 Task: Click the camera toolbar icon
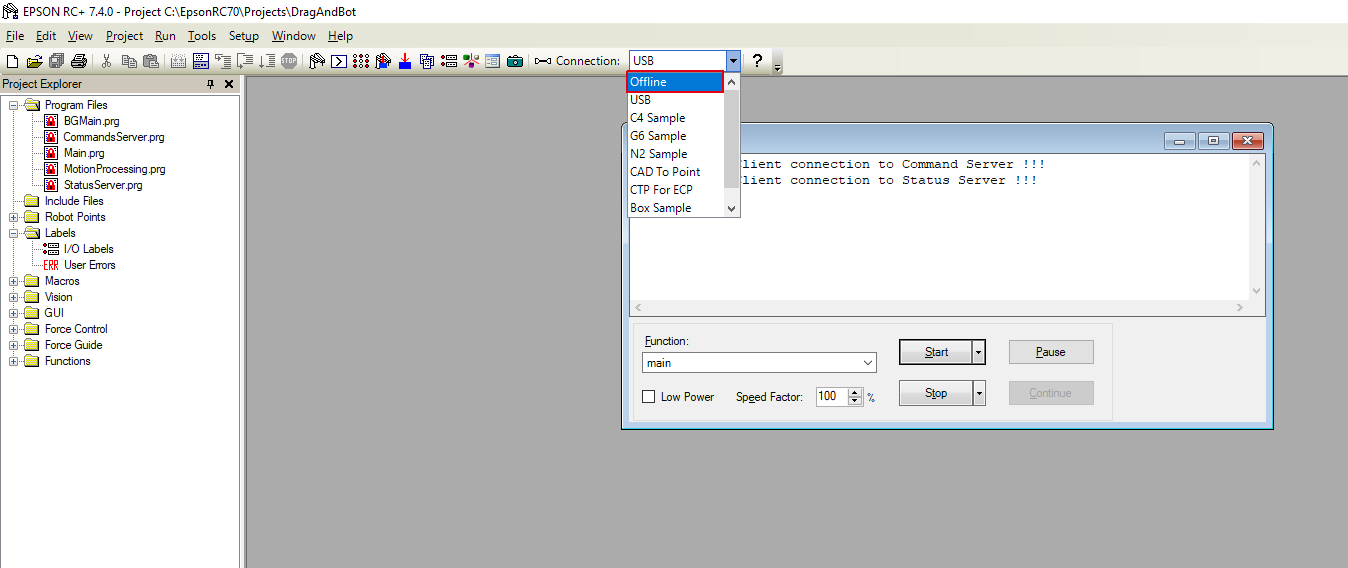click(514, 61)
